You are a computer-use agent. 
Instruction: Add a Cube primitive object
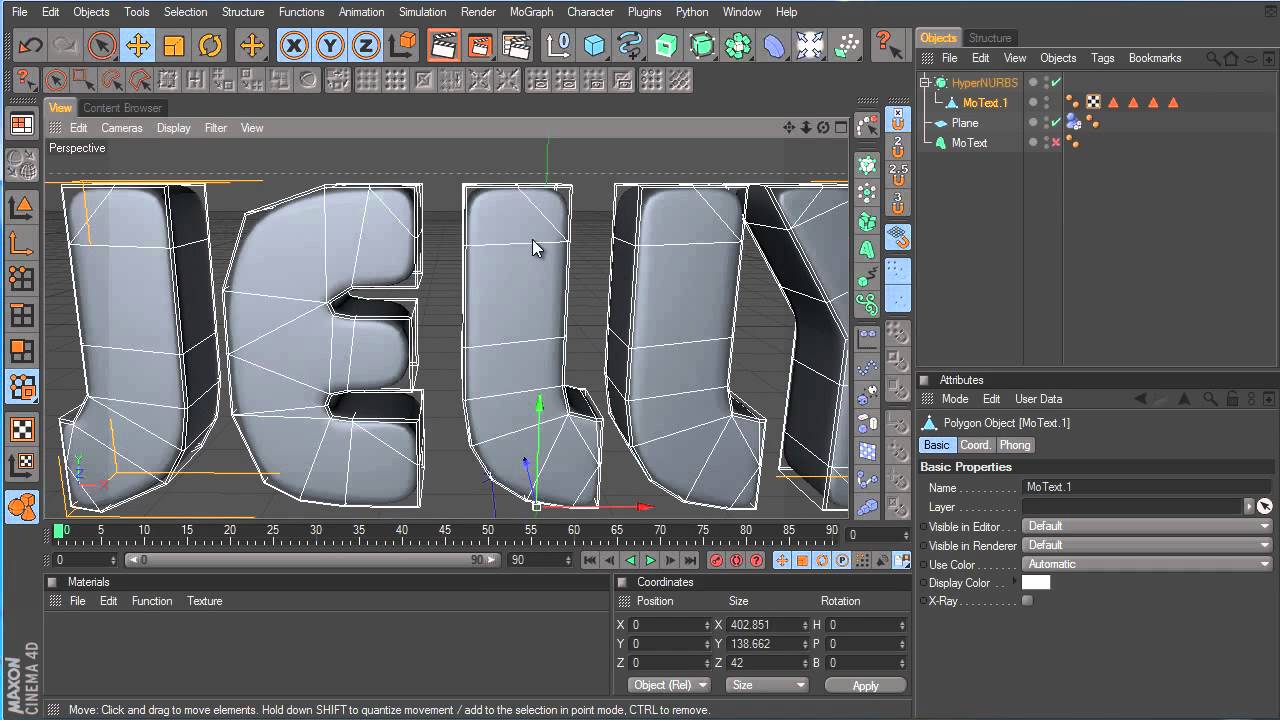click(x=595, y=45)
